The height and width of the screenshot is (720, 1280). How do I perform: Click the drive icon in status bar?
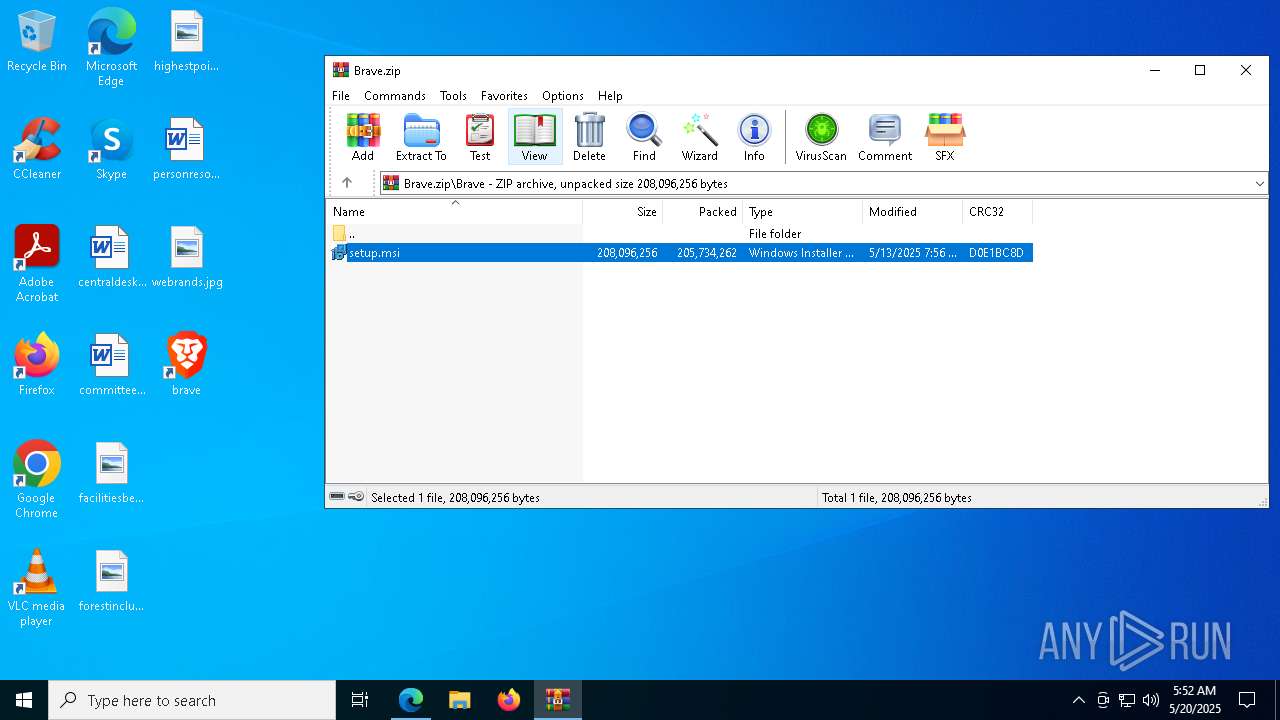[337, 497]
